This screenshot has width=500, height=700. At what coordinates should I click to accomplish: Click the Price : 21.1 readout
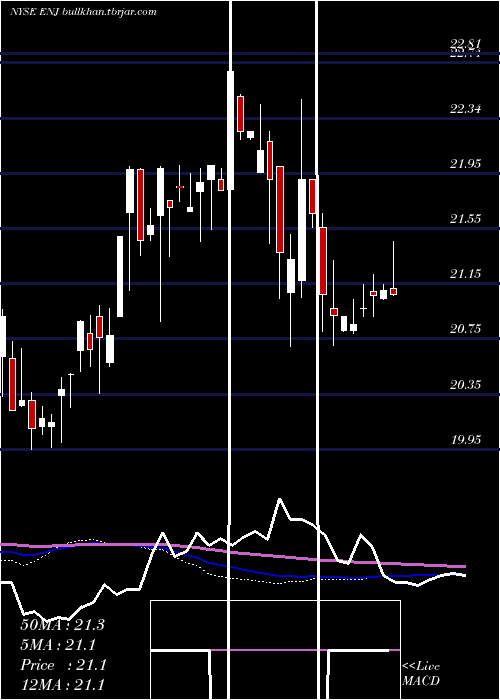click(63, 665)
